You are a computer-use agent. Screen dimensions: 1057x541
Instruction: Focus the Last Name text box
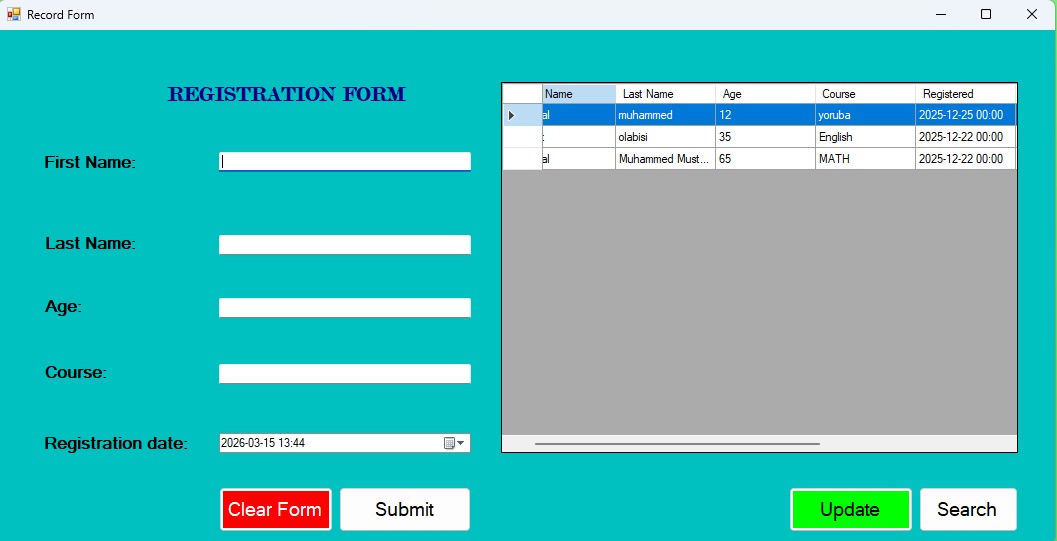click(344, 244)
